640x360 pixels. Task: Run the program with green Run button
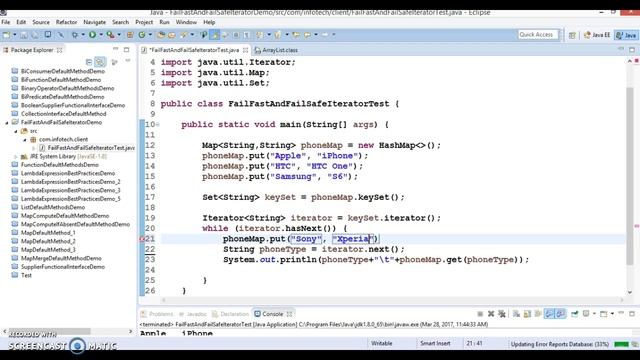93,35
